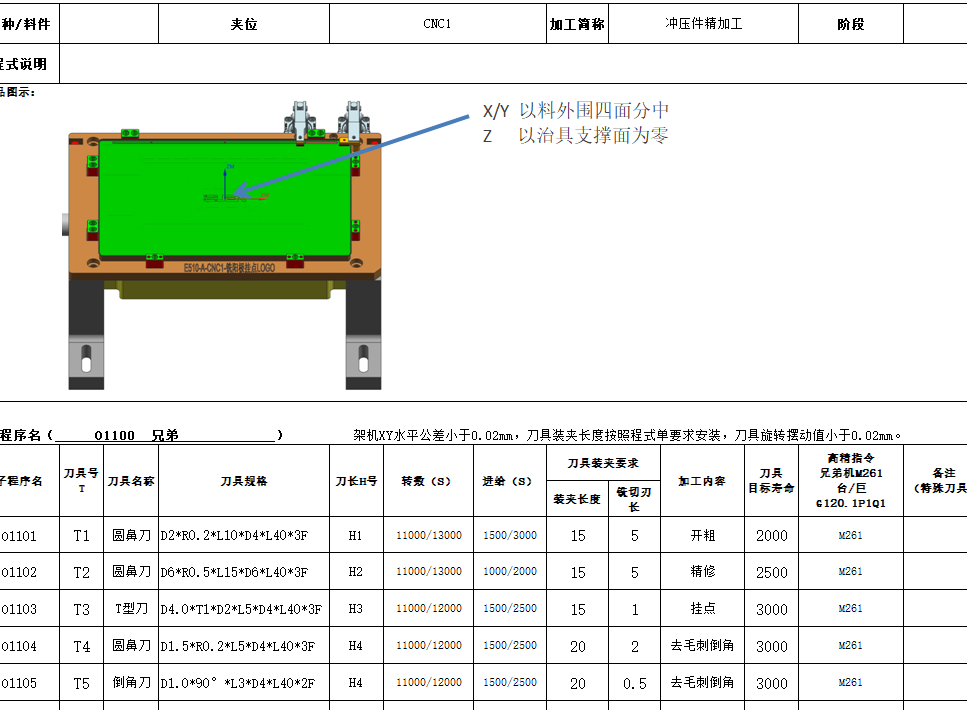This screenshot has height=710, width=967.
Task: Click the spindle speed 11000/13000 cell of O1101
Action: pos(430,536)
